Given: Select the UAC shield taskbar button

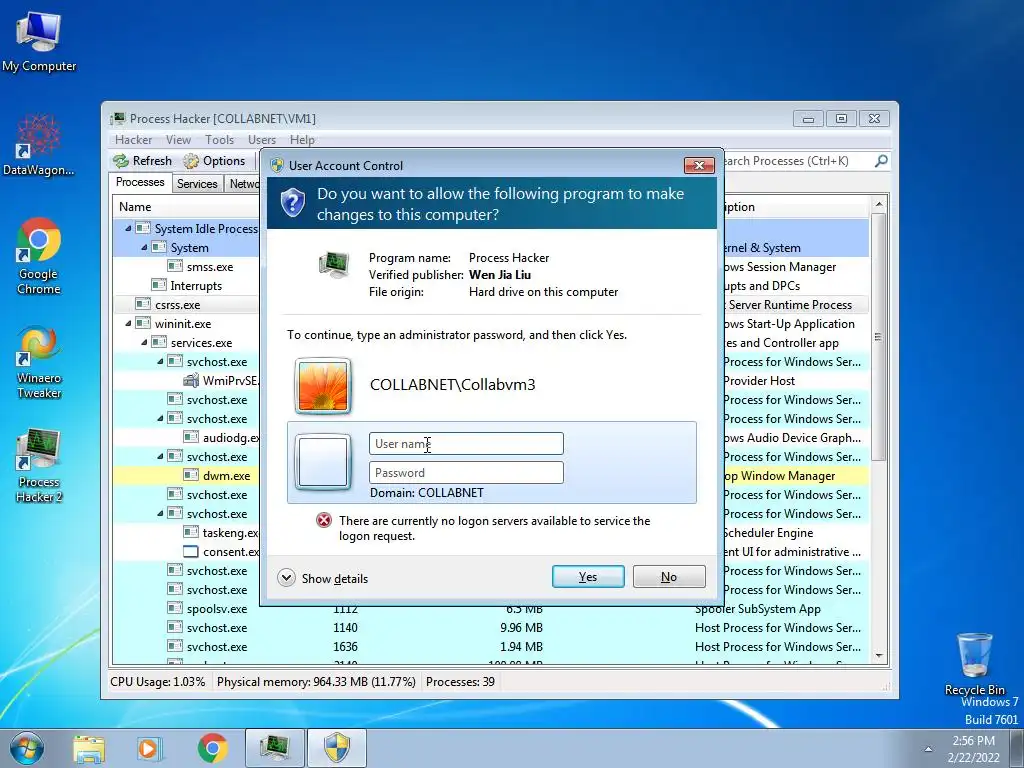Looking at the screenshot, I should [336, 748].
